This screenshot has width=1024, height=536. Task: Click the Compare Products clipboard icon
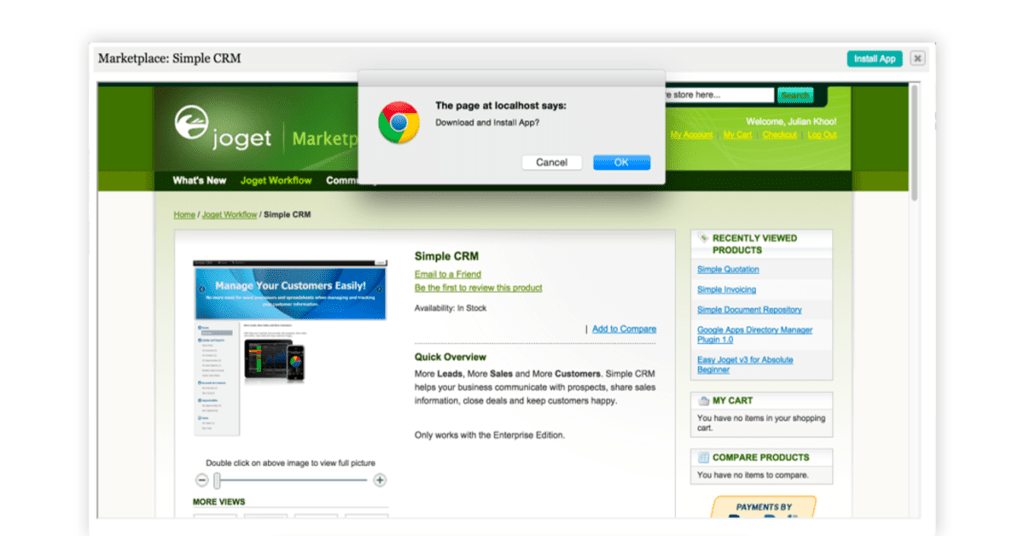(x=704, y=457)
